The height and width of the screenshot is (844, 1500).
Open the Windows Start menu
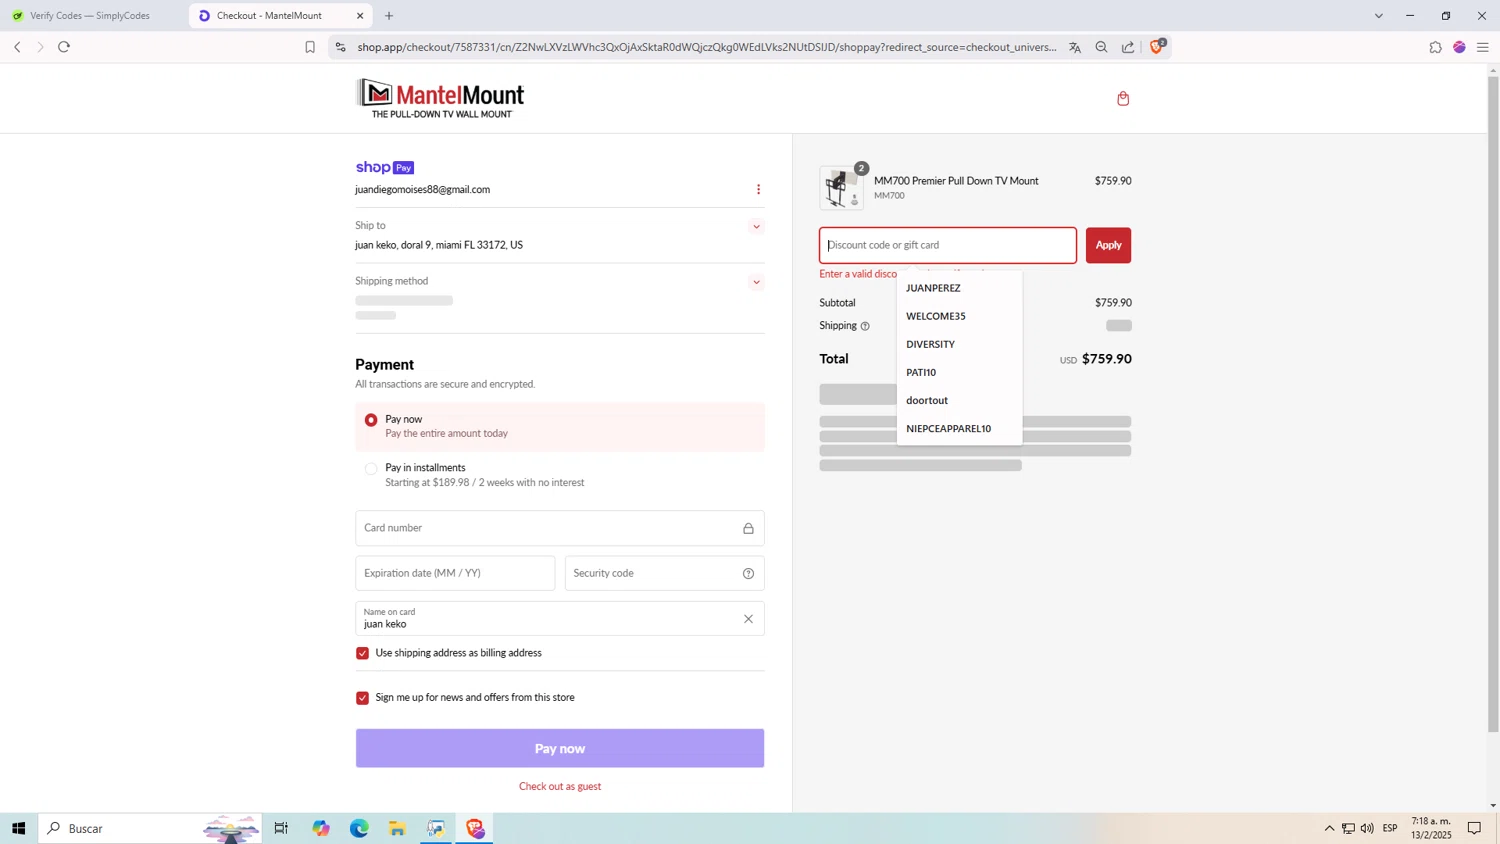click(18, 828)
